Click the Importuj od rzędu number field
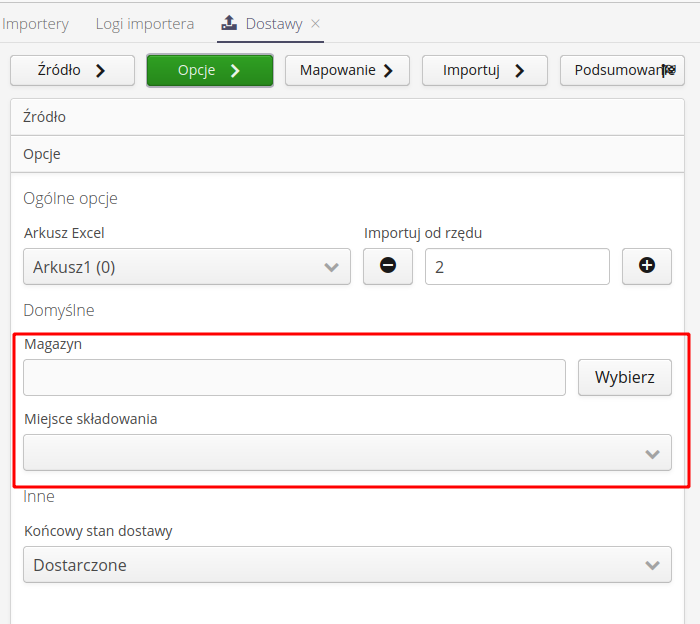The width and height of the screenshot is (700, 624). pos(516,267)
